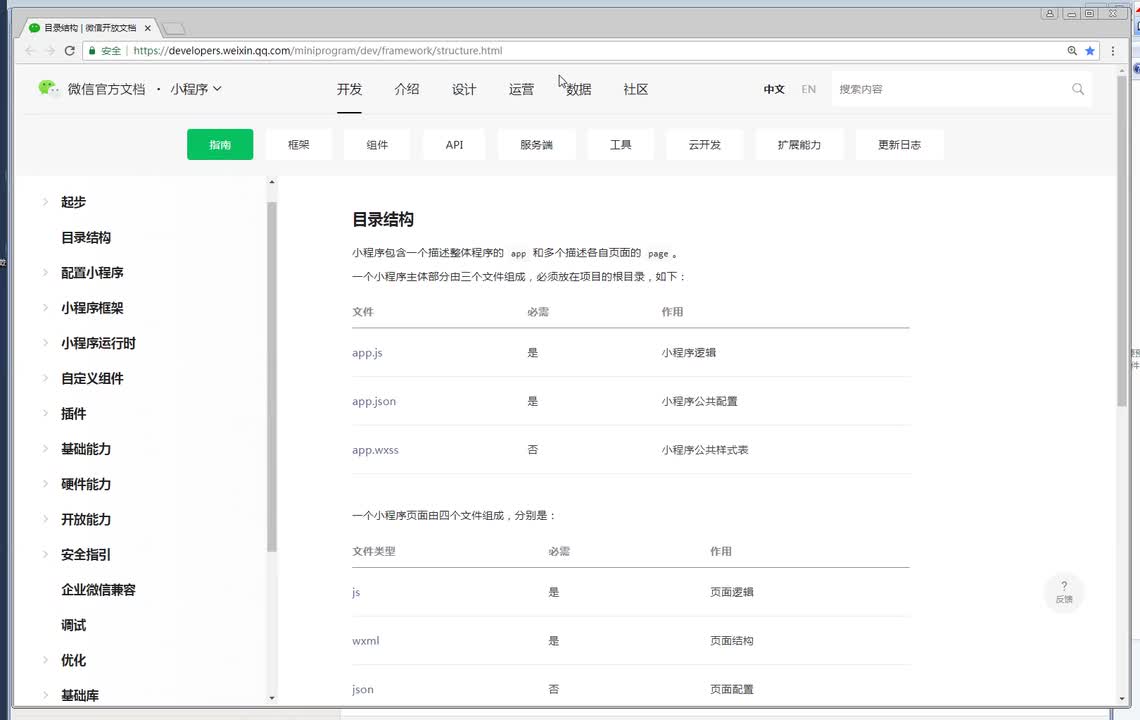Image resolution: width=1140 pixels, height=720 pixels.
Task: Expand the 硬件能力 sidebar section
Action: pos(45,484)
